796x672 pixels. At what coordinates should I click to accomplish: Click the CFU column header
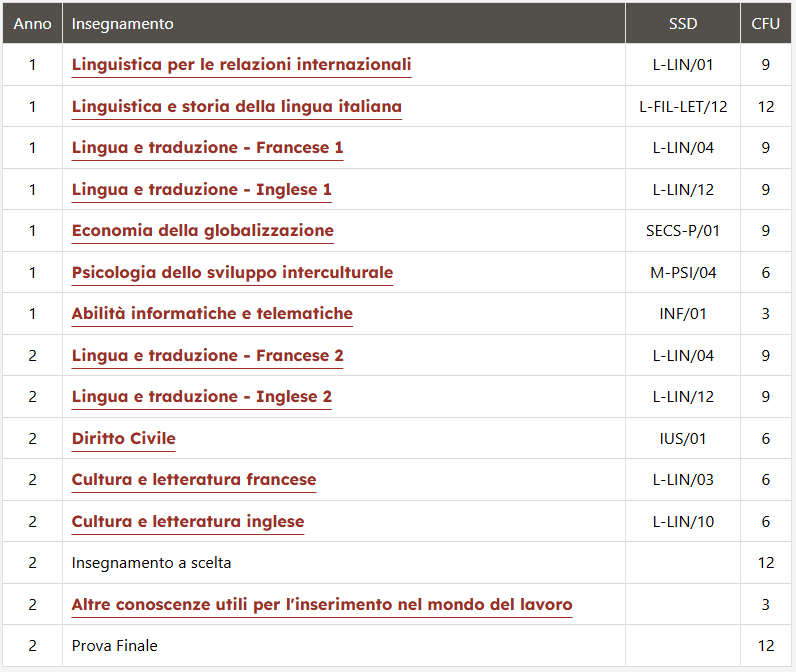coord(766,24)
